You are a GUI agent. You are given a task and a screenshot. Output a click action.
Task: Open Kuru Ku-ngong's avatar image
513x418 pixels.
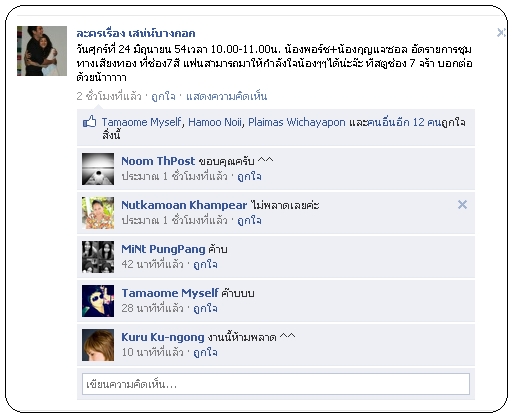point(98,345)
